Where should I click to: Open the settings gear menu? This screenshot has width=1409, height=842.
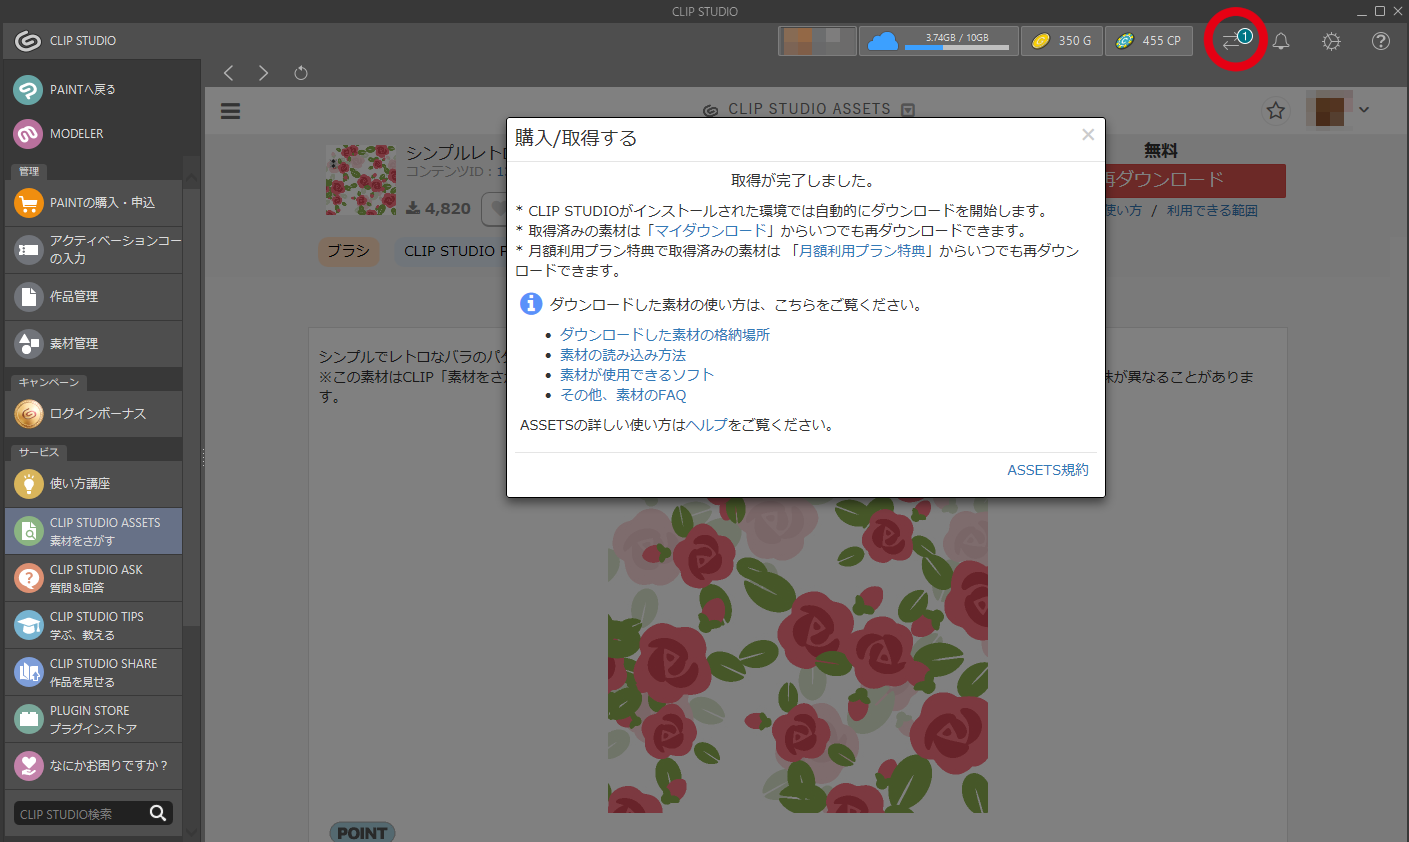point(1331,41)
